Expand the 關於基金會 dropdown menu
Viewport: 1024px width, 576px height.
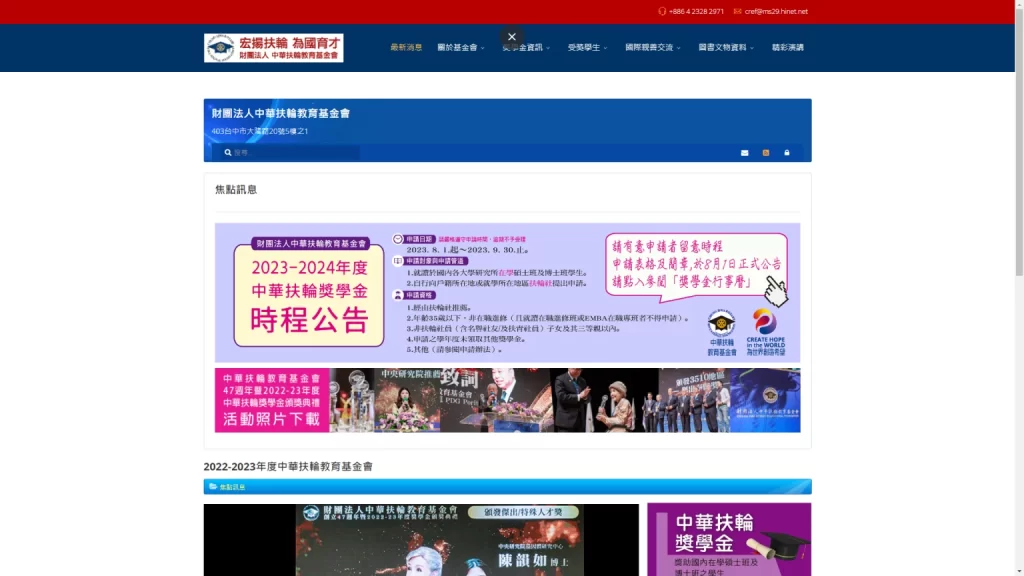[x=461, y=48]
